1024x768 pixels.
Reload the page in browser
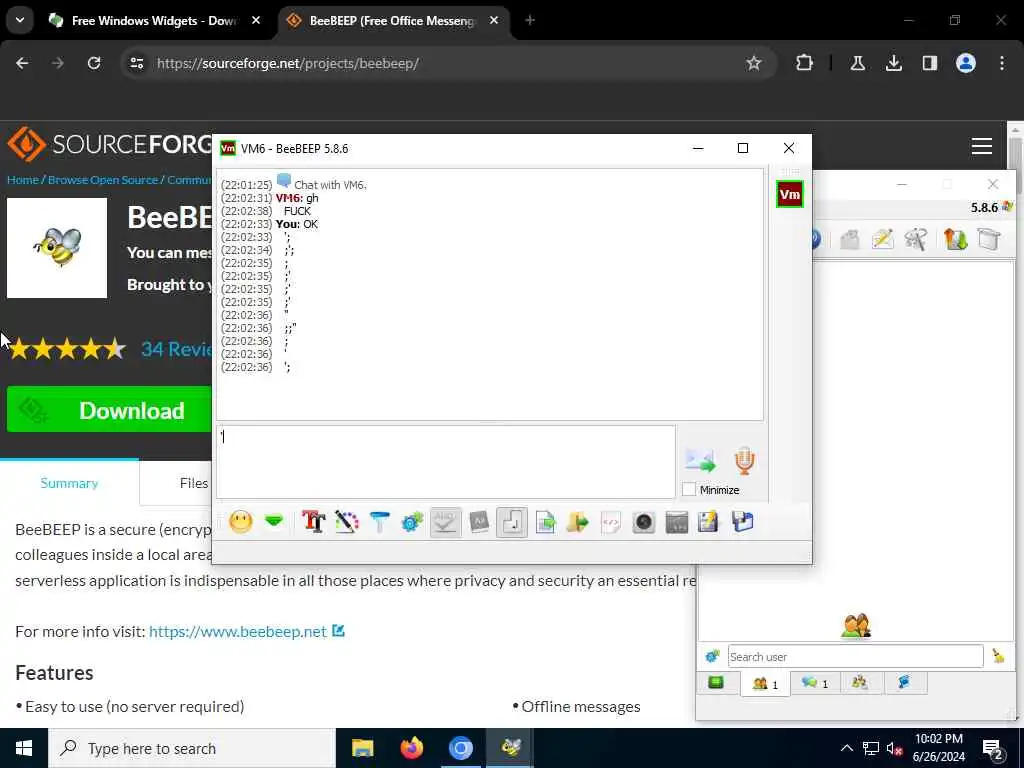pyautogui.click(x=94, y=63)
